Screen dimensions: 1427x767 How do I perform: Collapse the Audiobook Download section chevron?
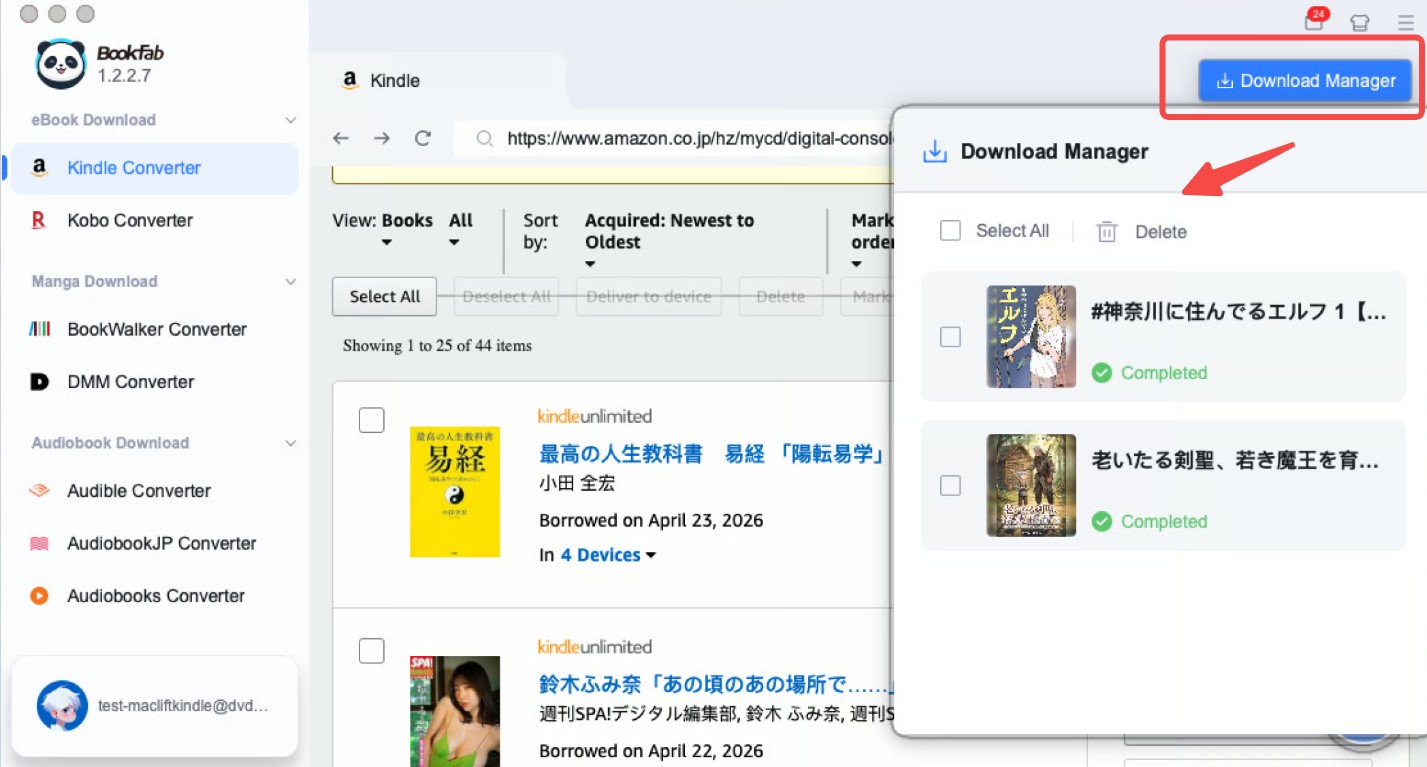[291, 443]
